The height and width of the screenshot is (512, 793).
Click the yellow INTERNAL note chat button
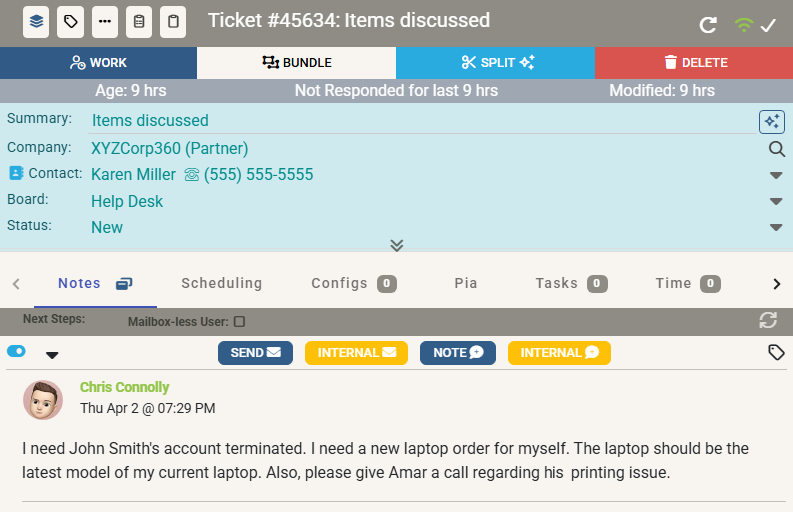coord(559,353)
